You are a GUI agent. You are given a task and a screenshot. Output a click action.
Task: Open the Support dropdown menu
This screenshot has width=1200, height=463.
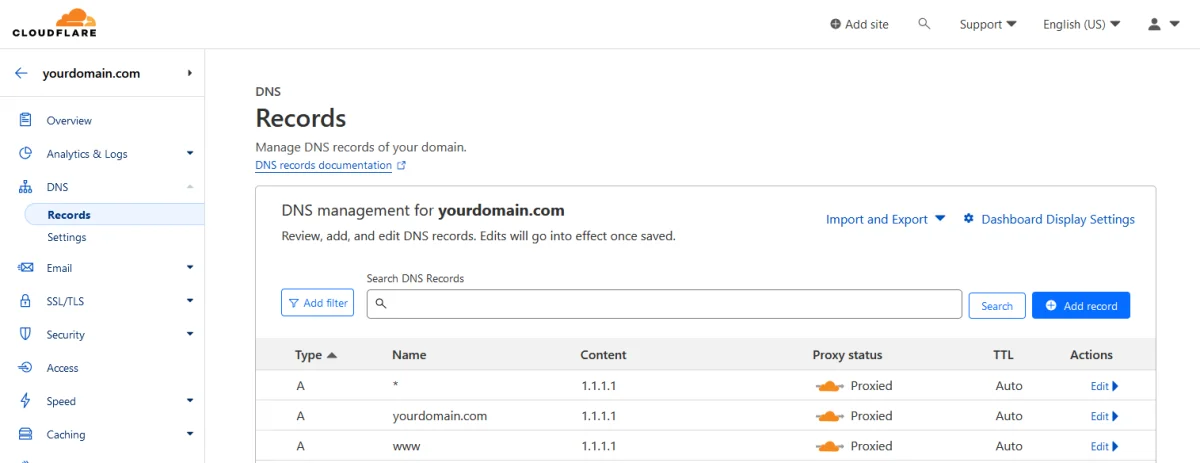[x=988, y=24]
